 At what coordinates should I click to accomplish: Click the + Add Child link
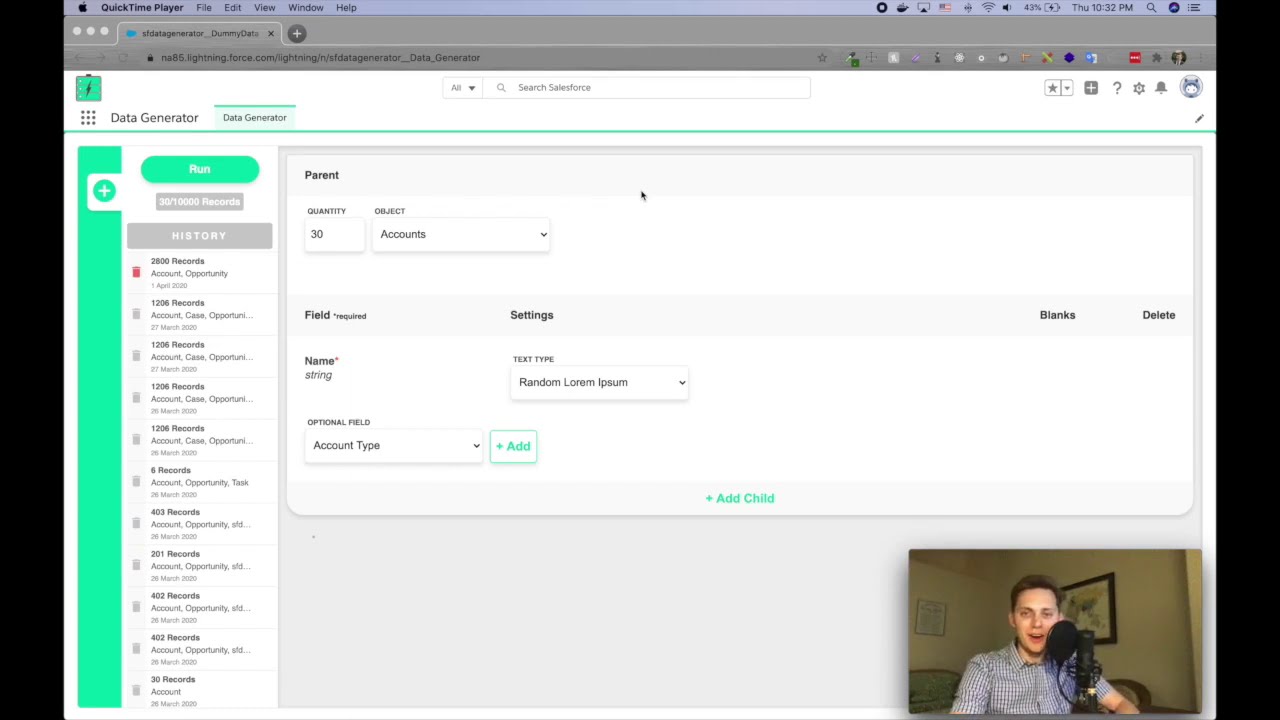click(x=740, y=498)
